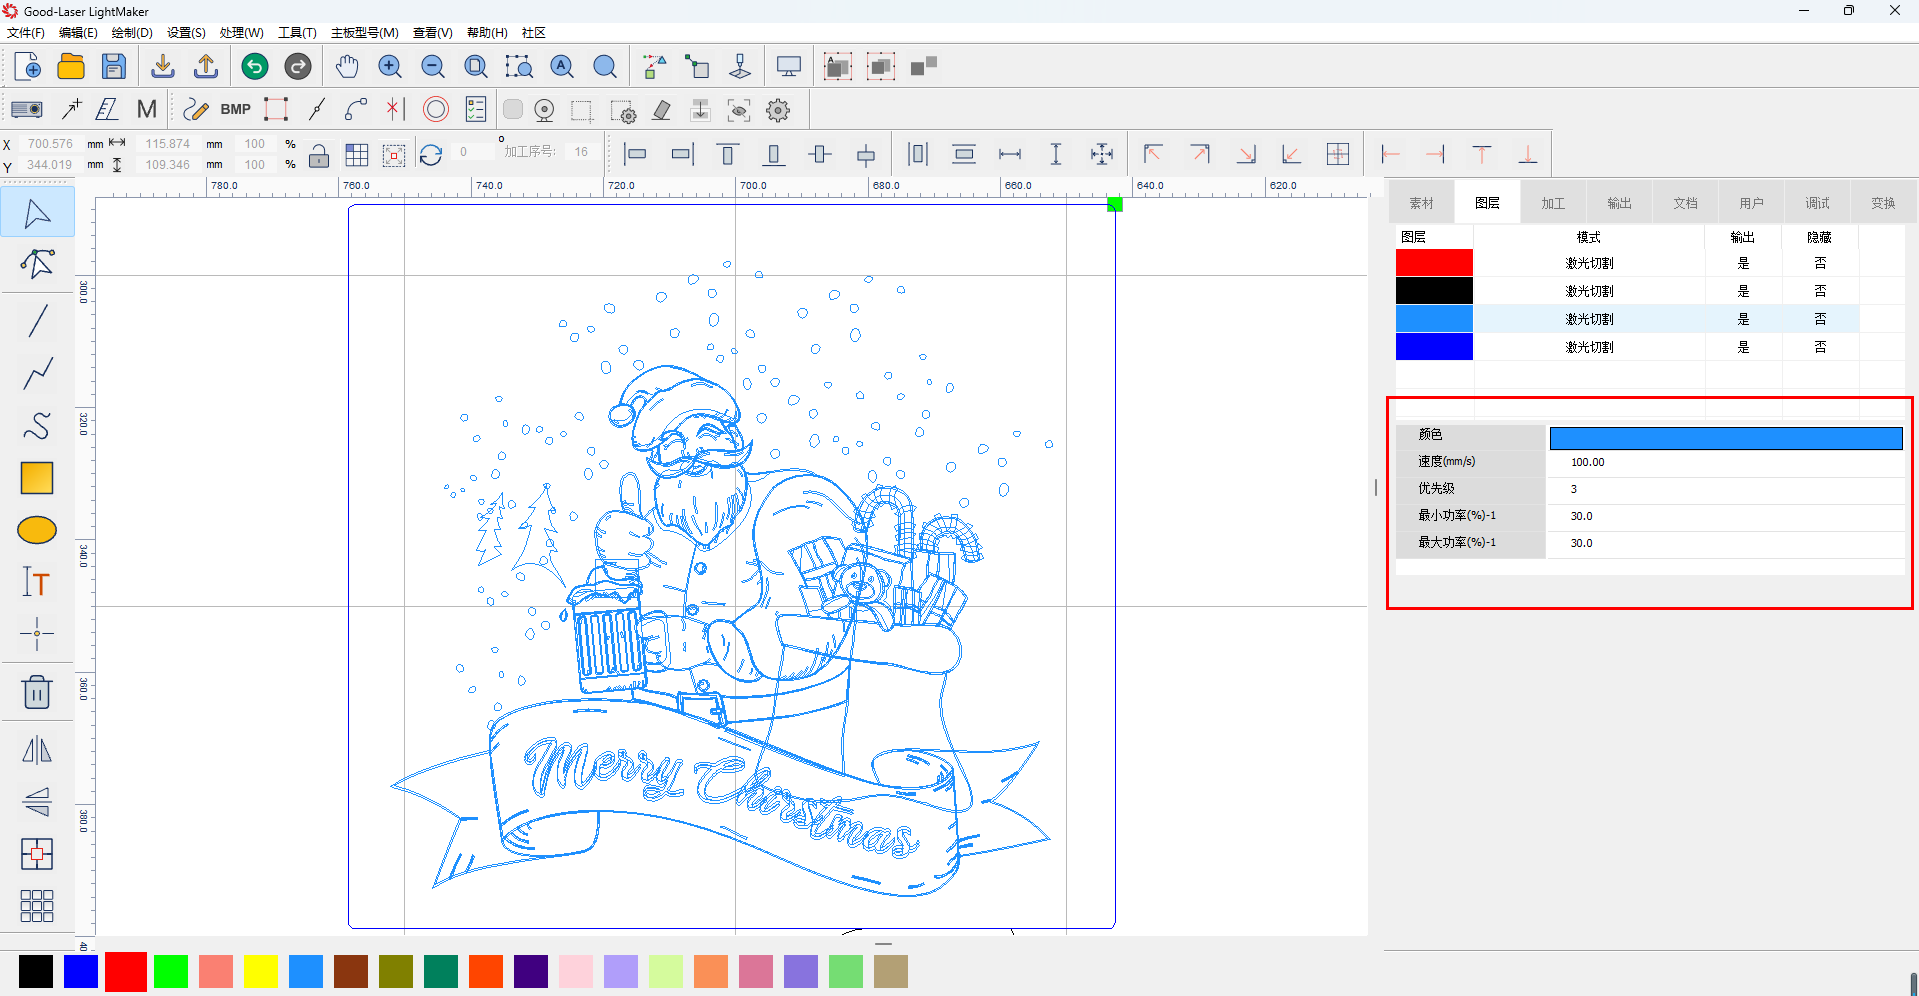This screenshot has width=1919, height=996.
Task: Click the zoom to selection icon
Action: pos(519,67)
